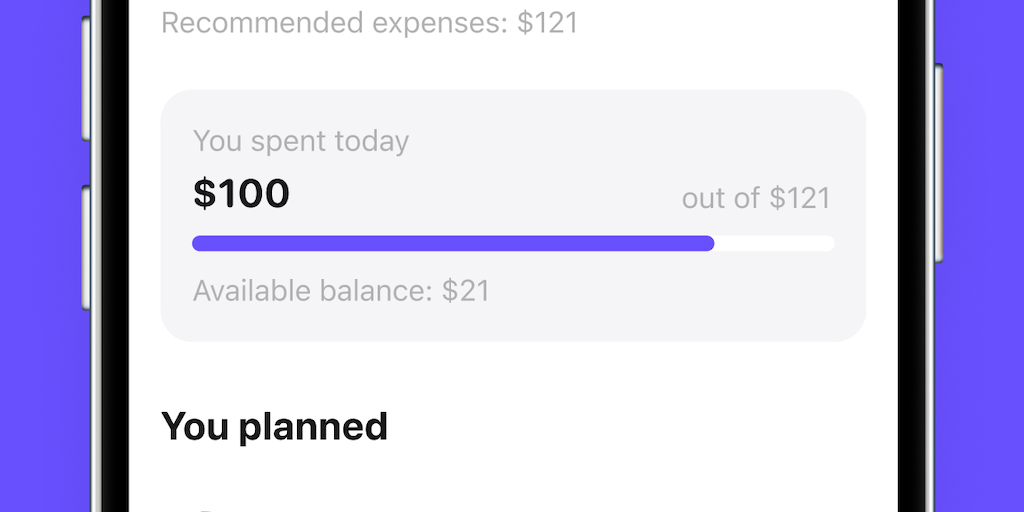Click the words "Available balance" in the card
Image resolution: width=1024 pixels, height=512 pixels.
coord(312,291)
